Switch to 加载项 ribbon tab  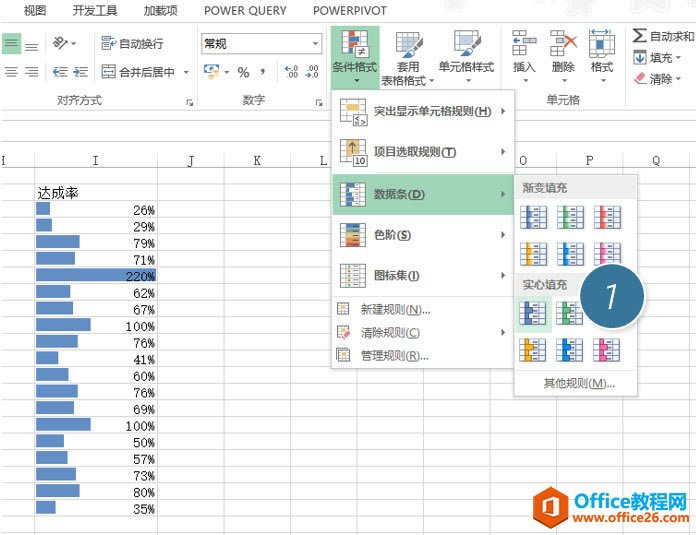point(160,10)
